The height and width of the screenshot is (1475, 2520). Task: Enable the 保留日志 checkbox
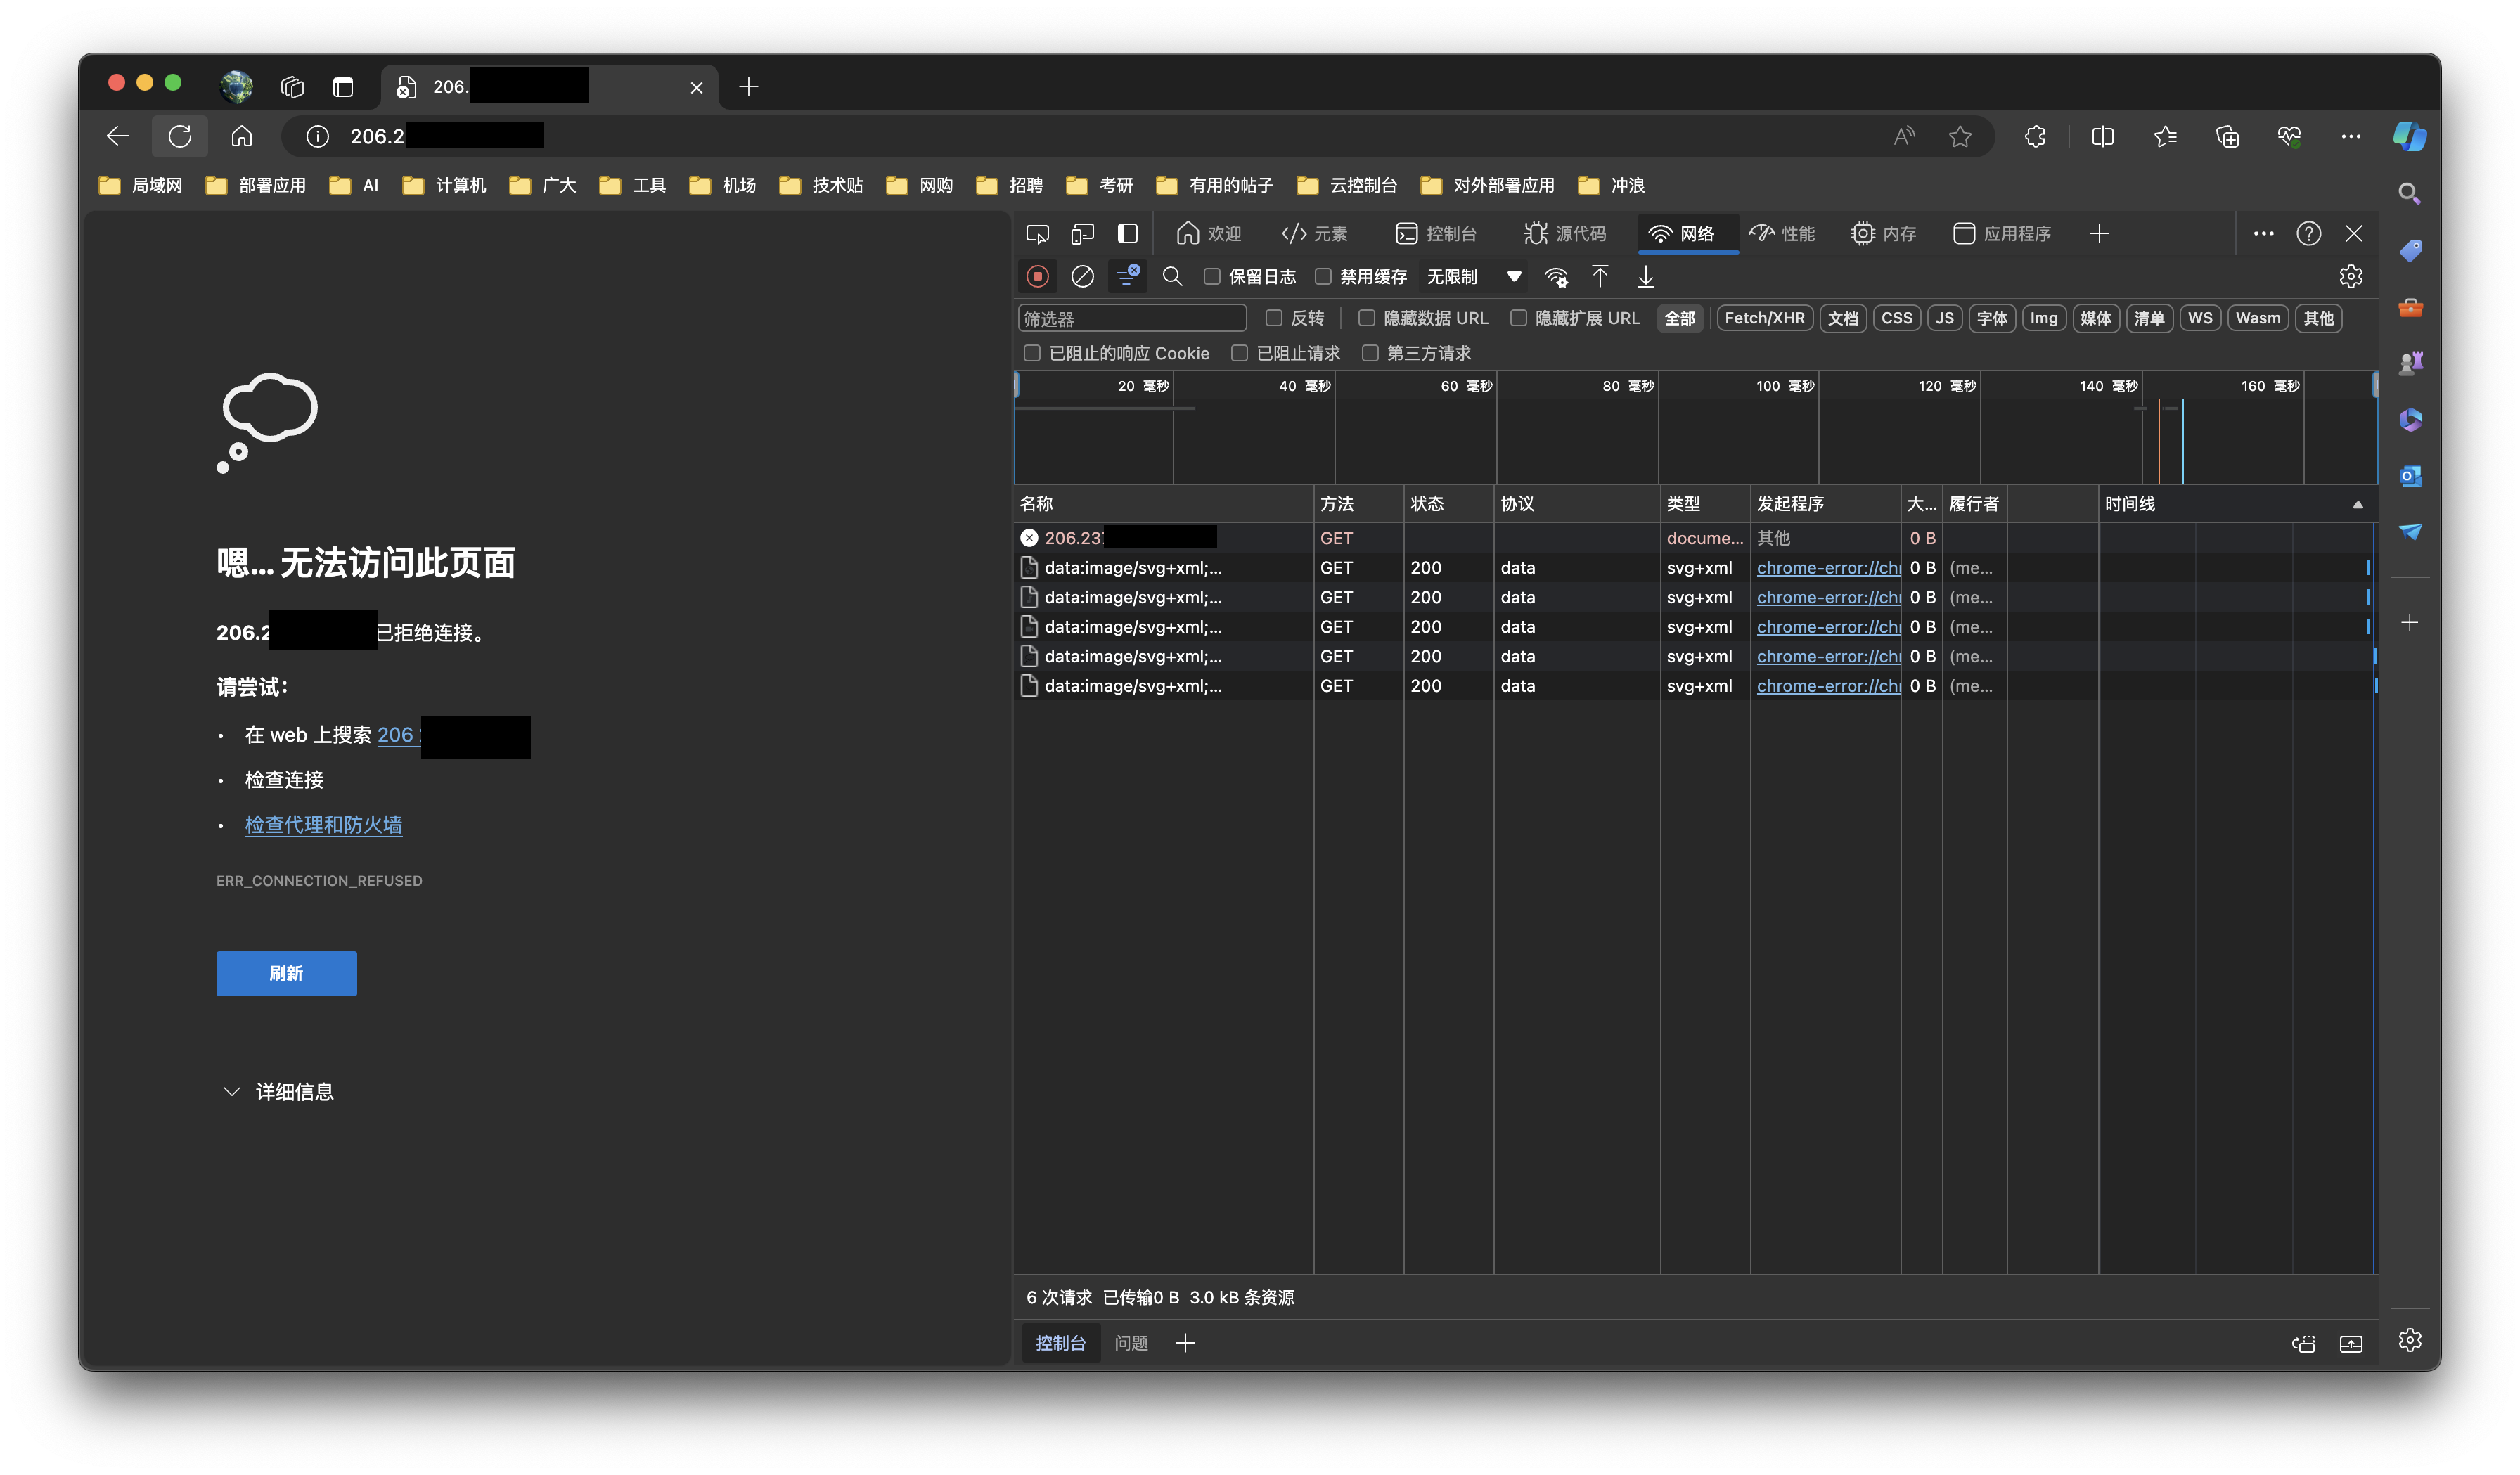click(1212, 276)
